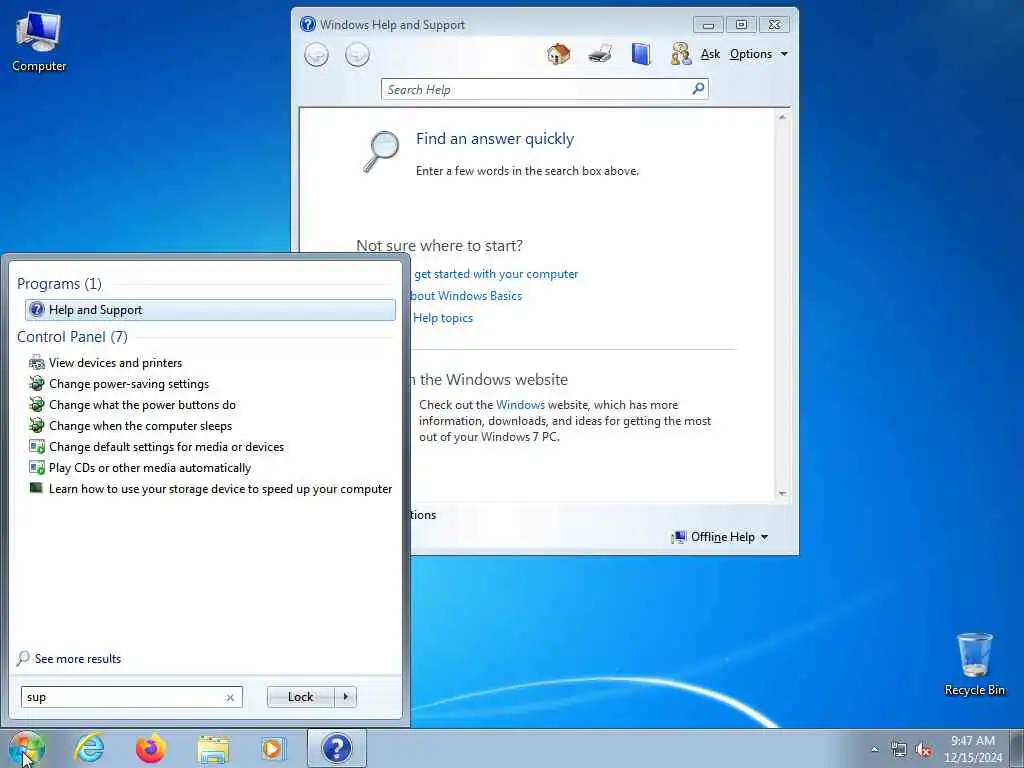Click the Windows Start orb
Viewport: 1024px width, 768px height.
(x=27, y=749)
